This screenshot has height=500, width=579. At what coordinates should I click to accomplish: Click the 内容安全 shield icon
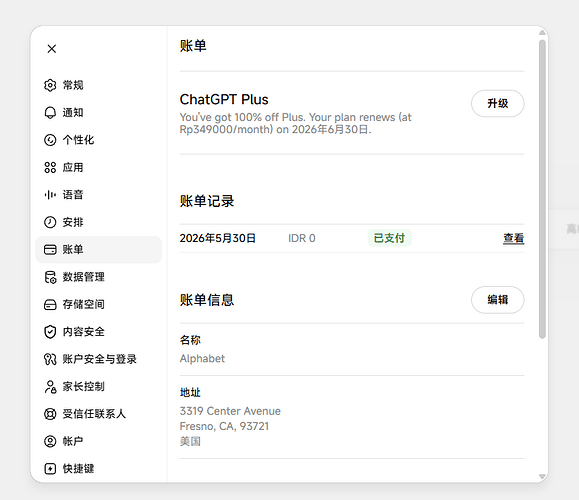coord(50,332)
